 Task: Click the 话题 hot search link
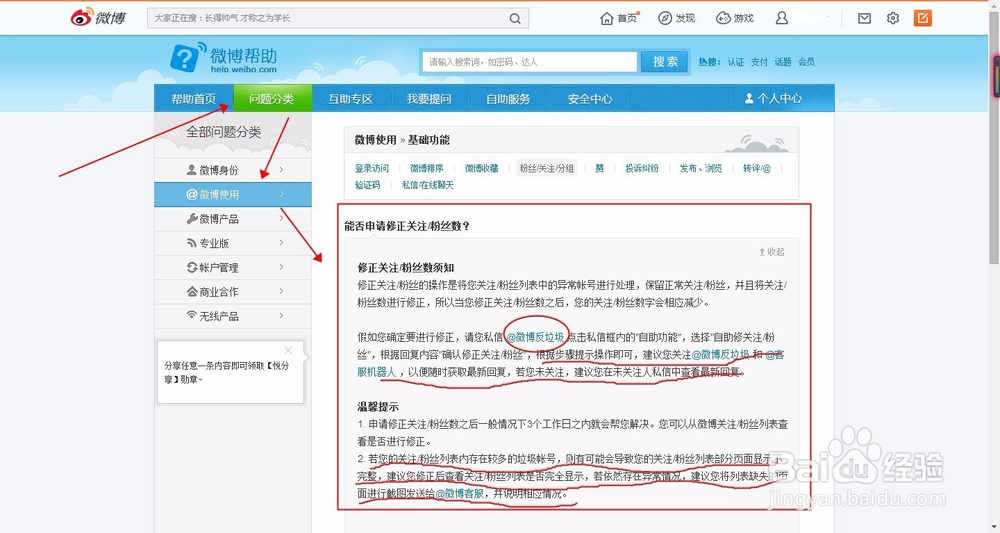click(783, 62)
